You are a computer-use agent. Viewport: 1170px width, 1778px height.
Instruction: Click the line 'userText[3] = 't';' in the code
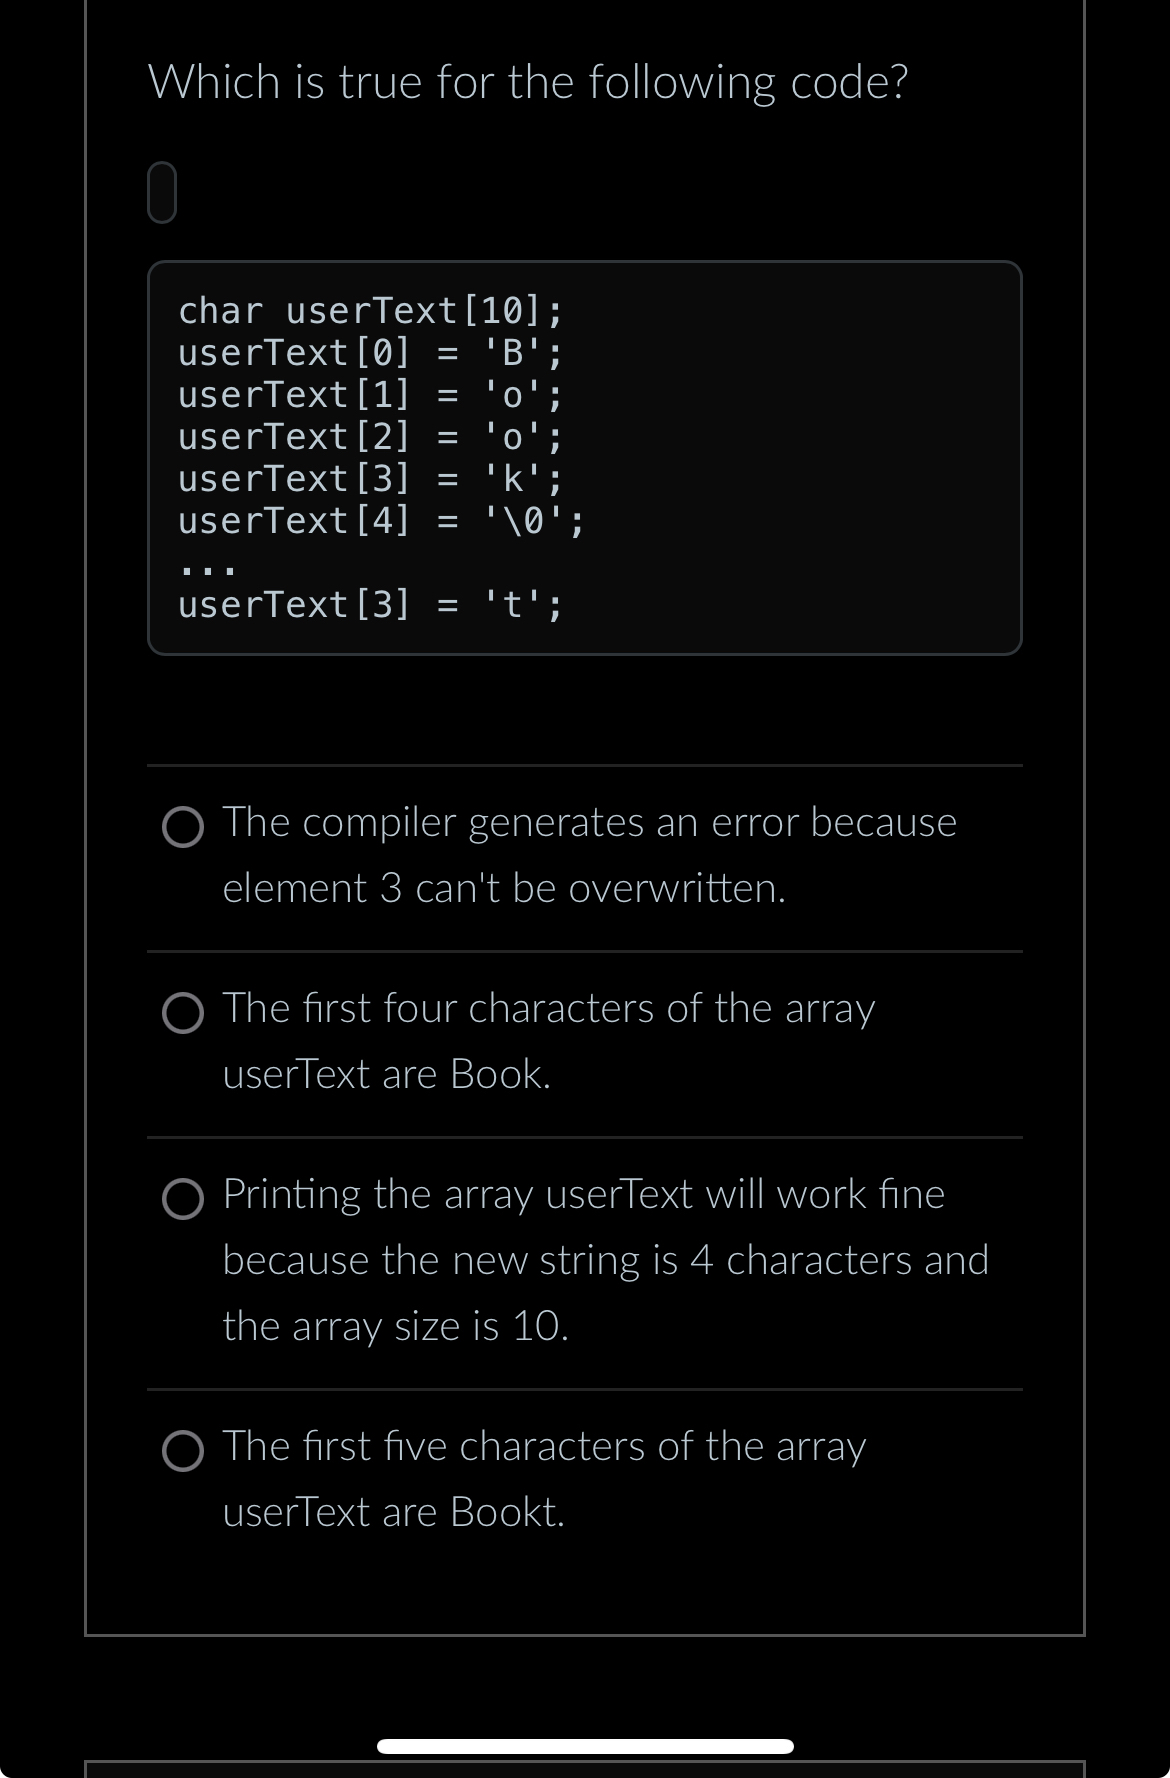pyautogui.click(x=370, y=602)
